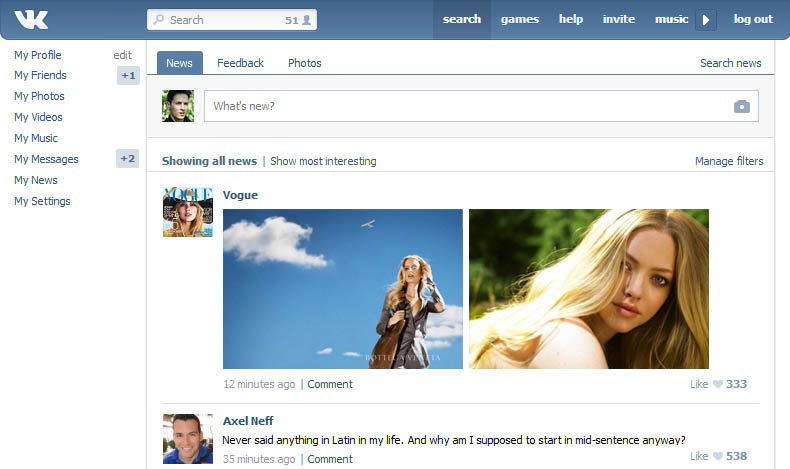Image resolution: width=790 pixels, height=469 pixels.
Task: Open Axel Neff's profile picture
Action: (x=187, y=438)
